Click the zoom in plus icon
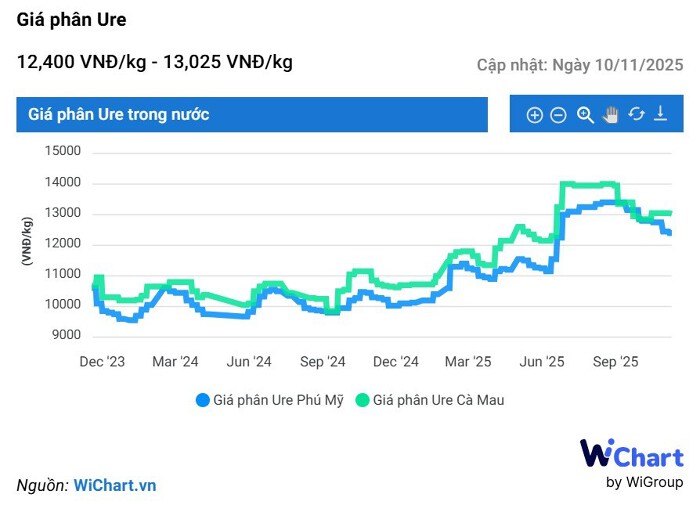 click(x=534, y=115)
